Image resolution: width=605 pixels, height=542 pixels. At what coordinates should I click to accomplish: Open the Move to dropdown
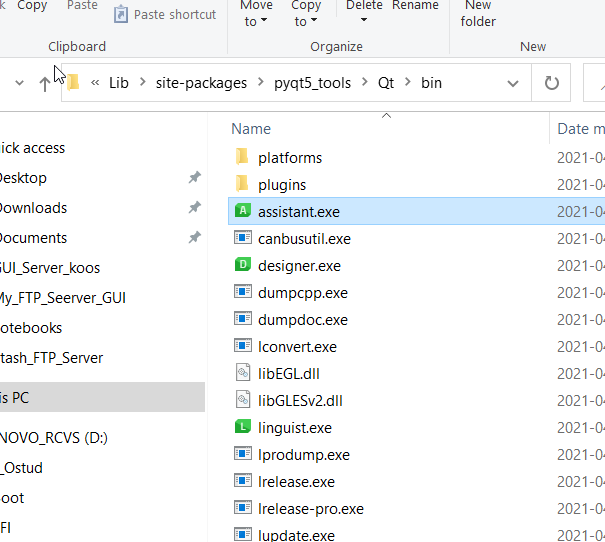[x=256, y=14]
